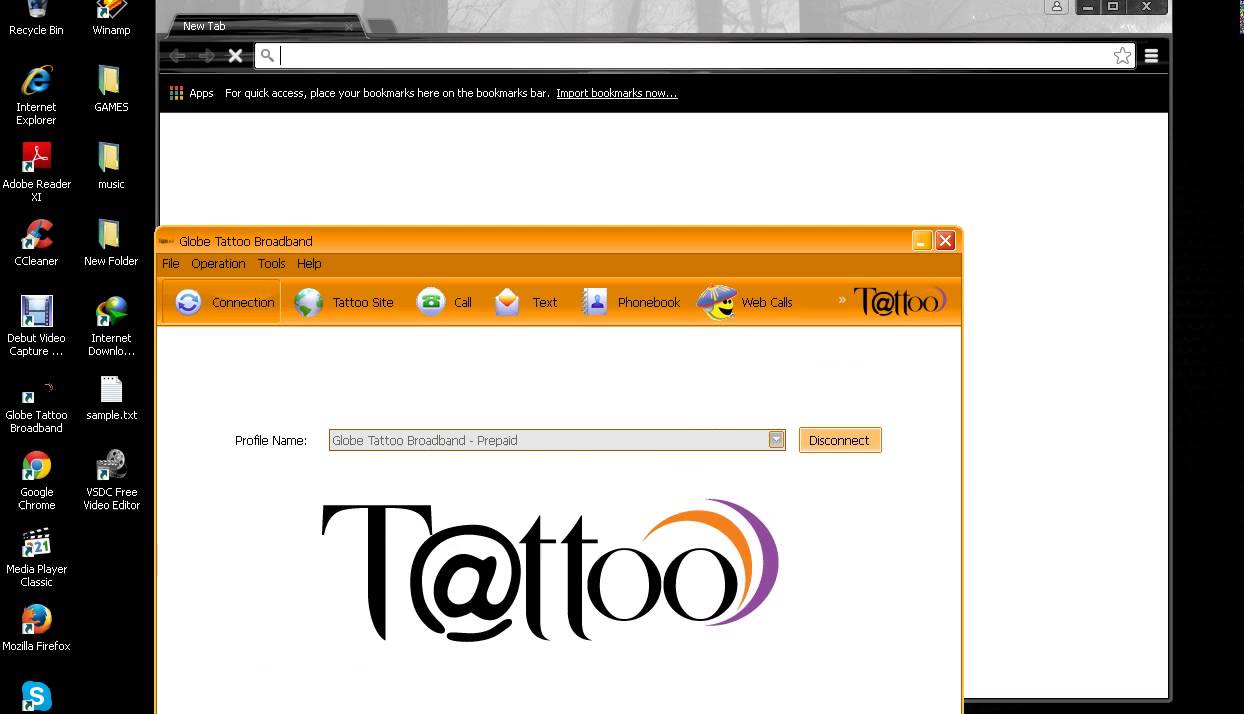Open the Apps shortcut in bookmarks bar
Screen dimensions: 1244x714
point(191,93)
